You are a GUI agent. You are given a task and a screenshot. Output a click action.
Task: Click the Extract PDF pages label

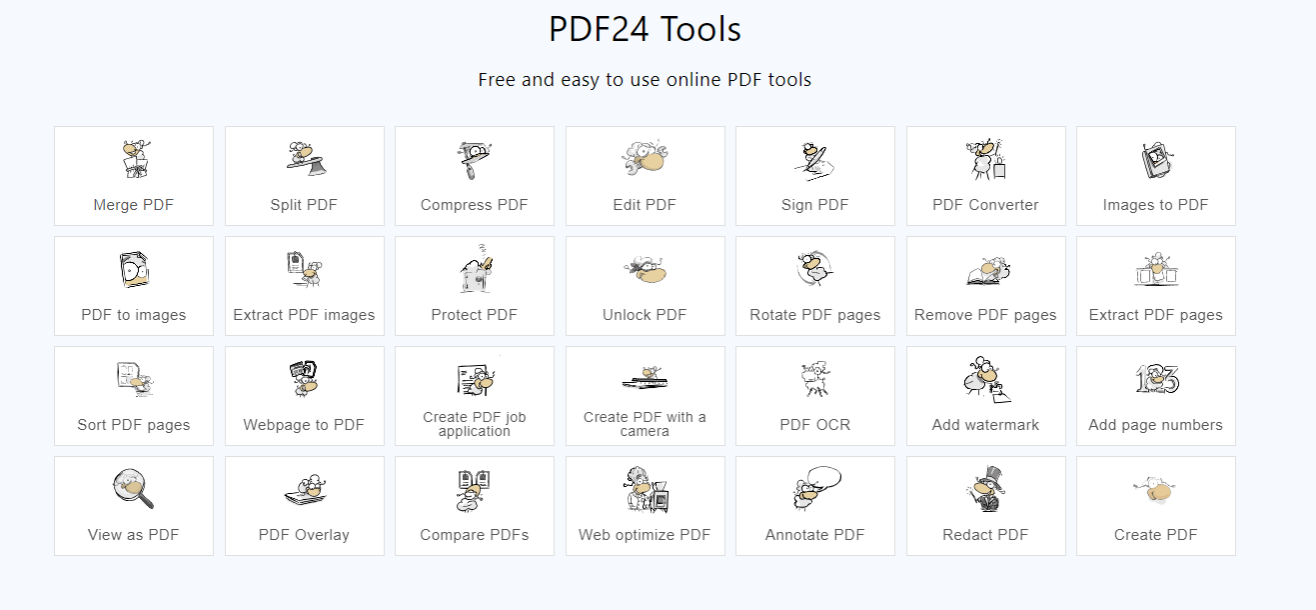[1156, 315]
